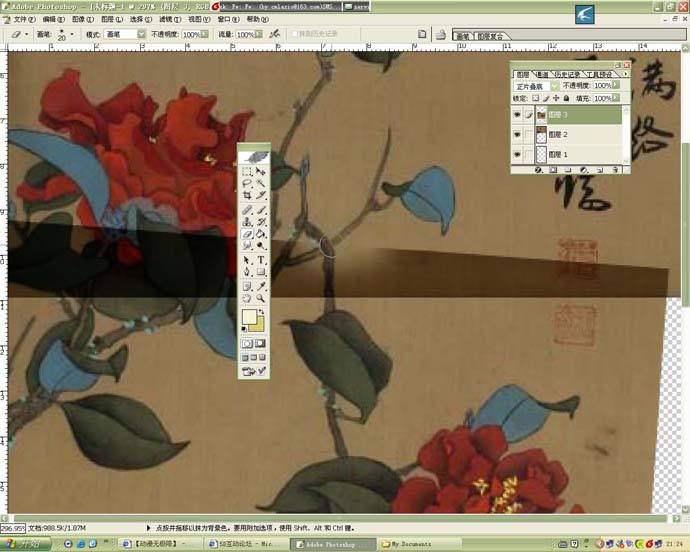Viewport: 690px width, 552px height.
Task: Open the 流量 slider arrow
Action: pyautogui.click(x=259, y=34)
